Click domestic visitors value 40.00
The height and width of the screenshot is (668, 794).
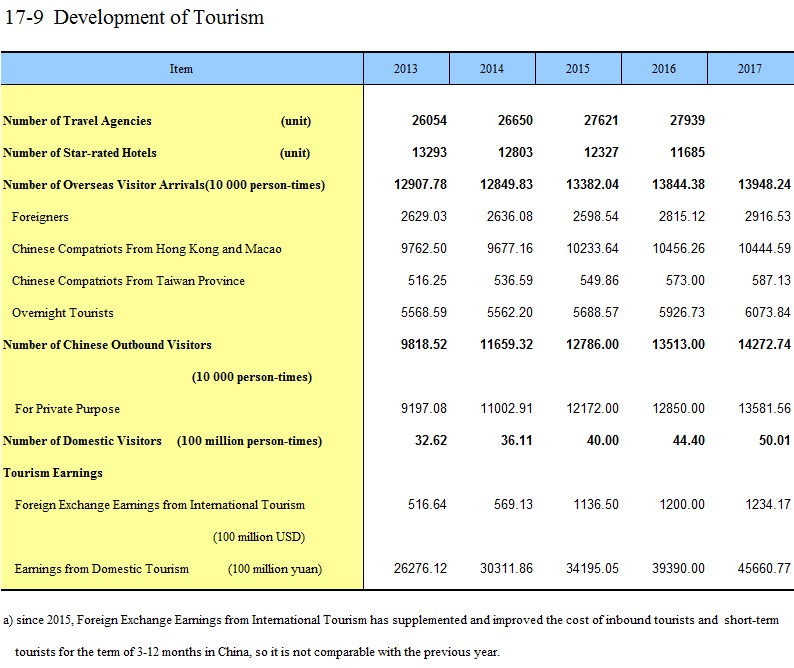pyautogui.click(x=603, y=441)
